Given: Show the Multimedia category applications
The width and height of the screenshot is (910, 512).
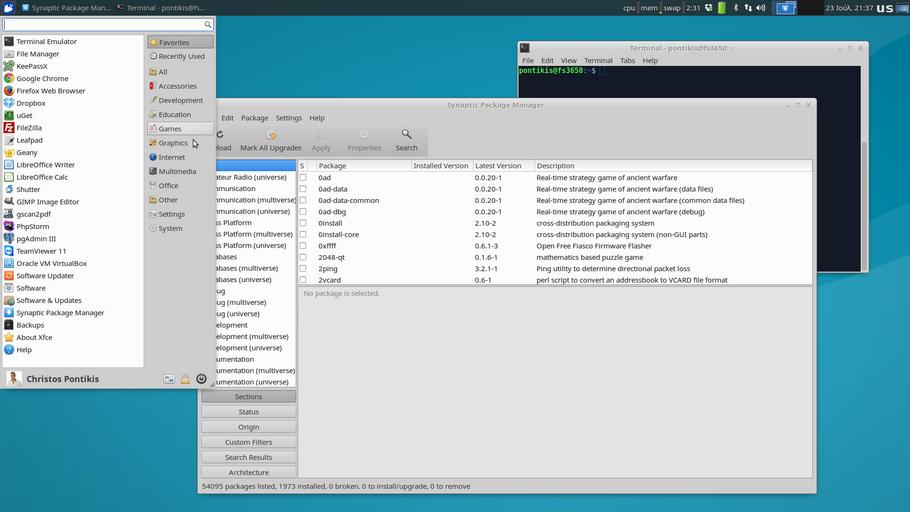Looking at the screenshot, I should [x=177, y=171].
